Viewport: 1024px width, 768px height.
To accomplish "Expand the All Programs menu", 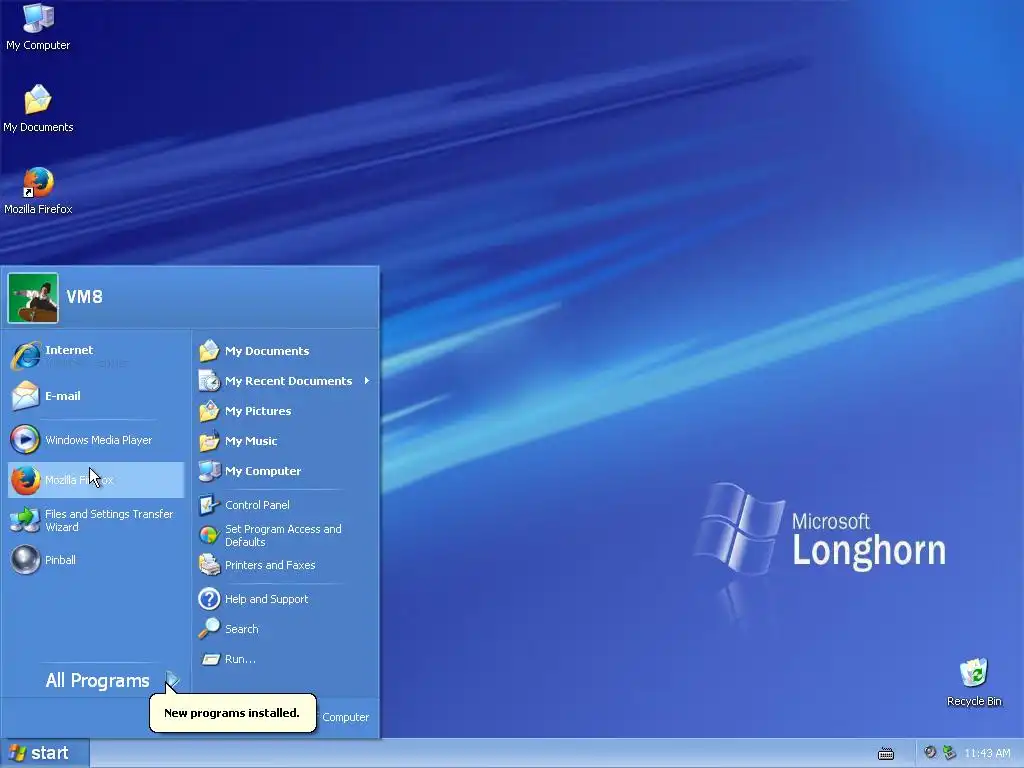I will pos(96,680).
